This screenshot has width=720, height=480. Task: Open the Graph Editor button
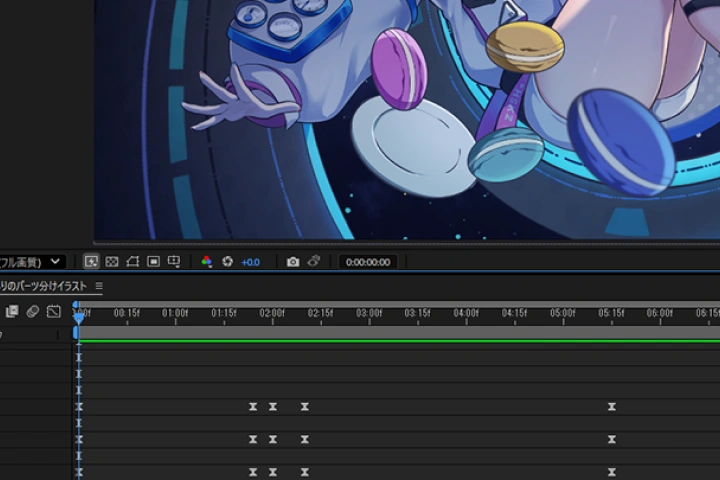coord(54,311)
